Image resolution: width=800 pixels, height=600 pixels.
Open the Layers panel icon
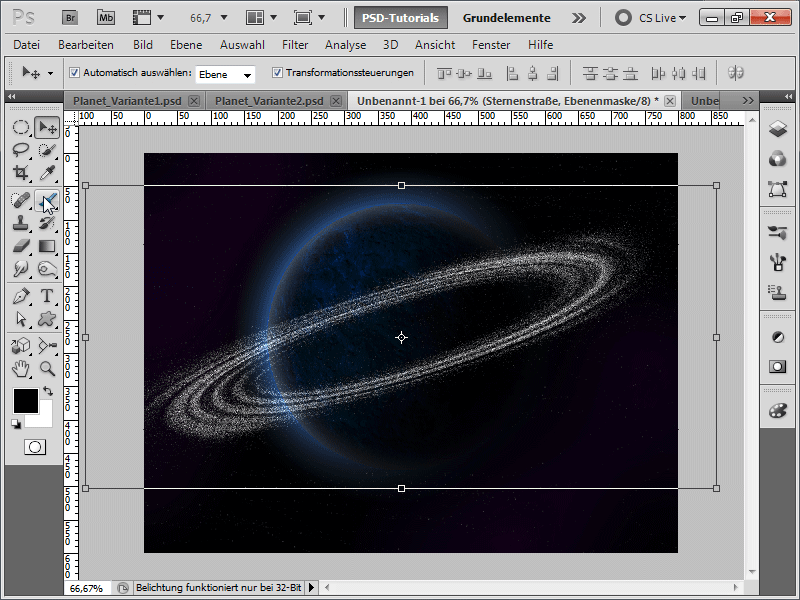(778, 129)
